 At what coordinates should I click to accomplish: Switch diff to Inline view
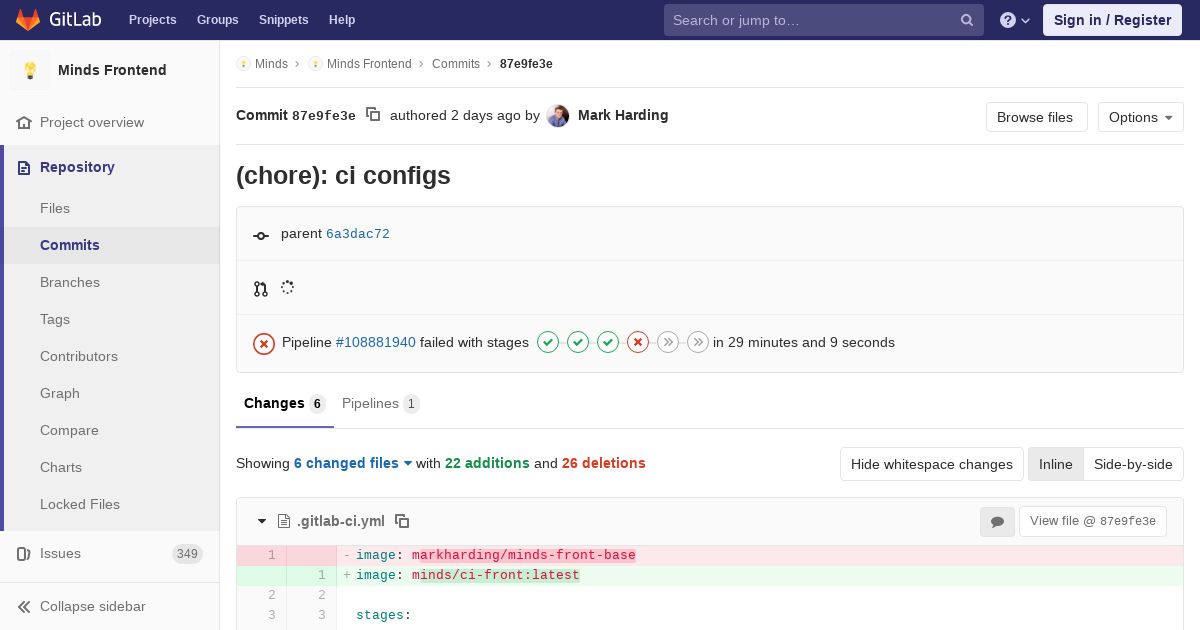tap(1055, 464)
